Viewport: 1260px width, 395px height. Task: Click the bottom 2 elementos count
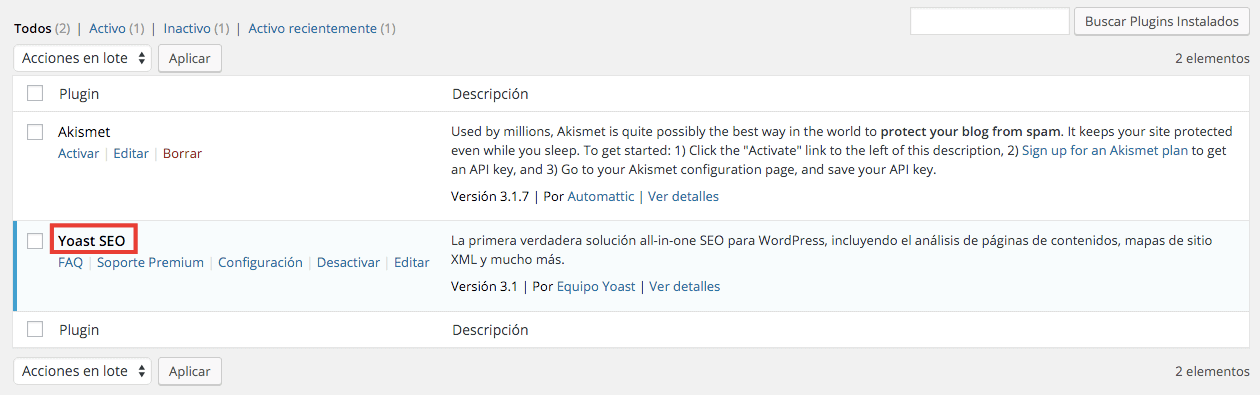1212,371
